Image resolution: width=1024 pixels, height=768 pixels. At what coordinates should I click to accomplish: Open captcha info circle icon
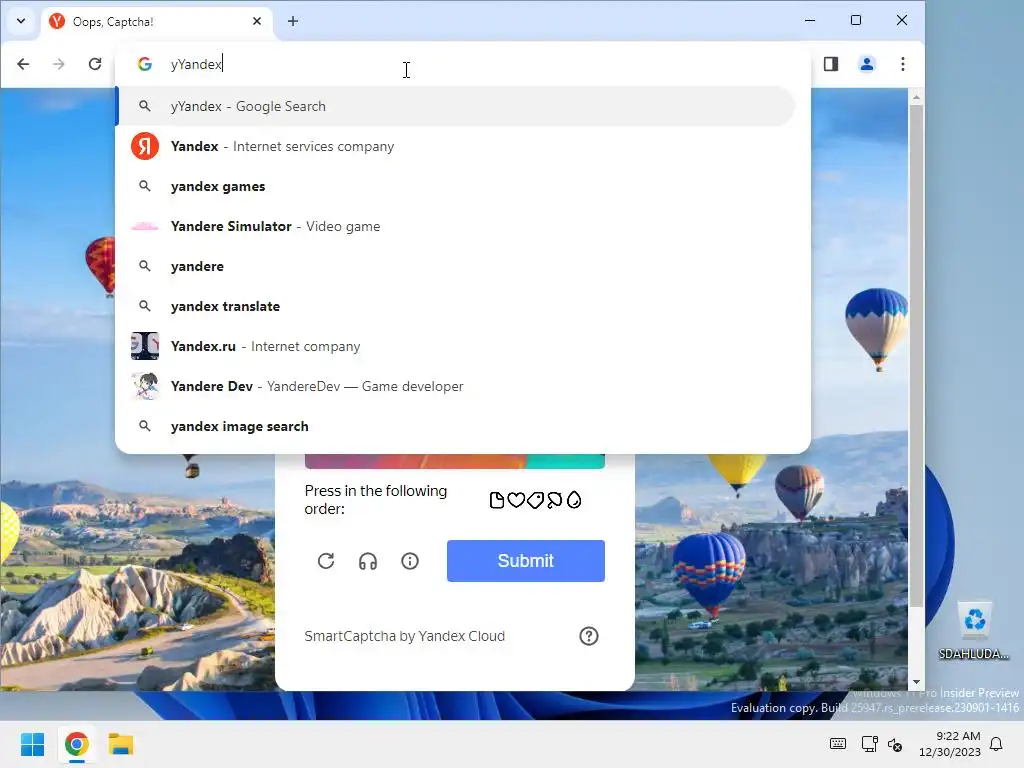409,561
